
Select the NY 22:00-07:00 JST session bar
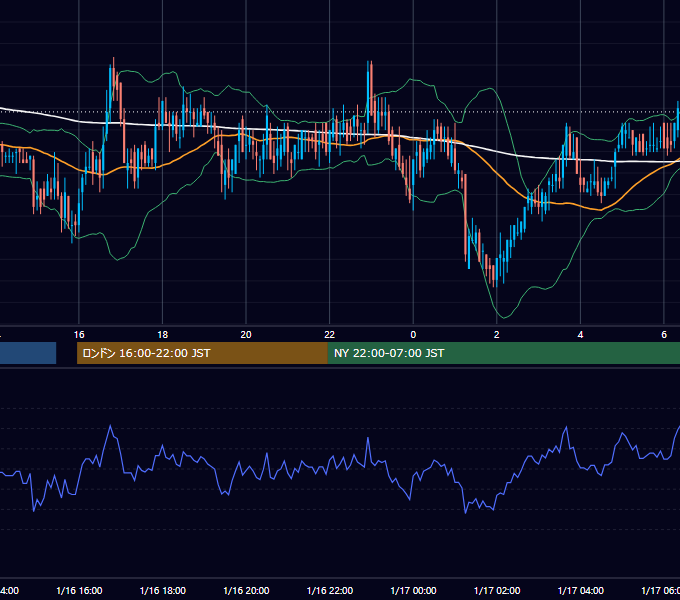click(x=503, y=353)
